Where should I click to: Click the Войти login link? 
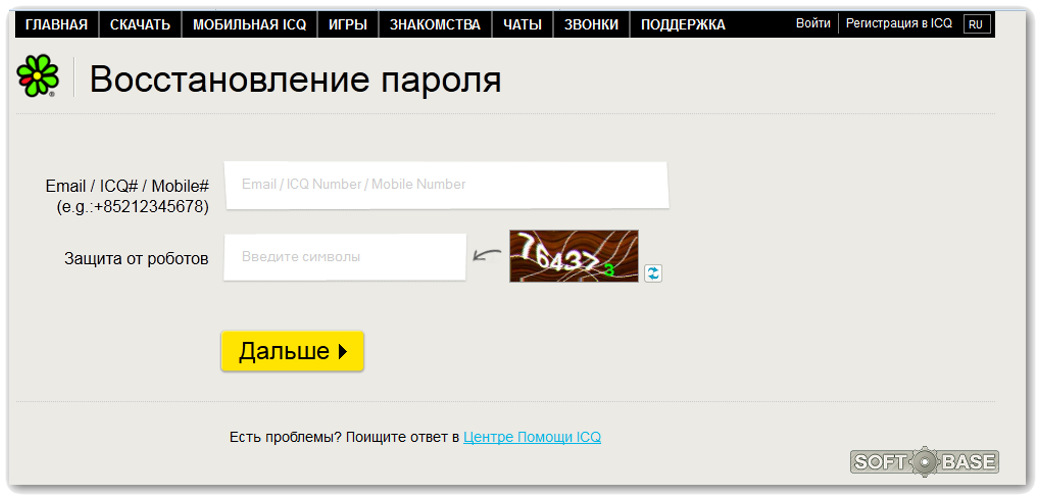click(x=813, y=23)
